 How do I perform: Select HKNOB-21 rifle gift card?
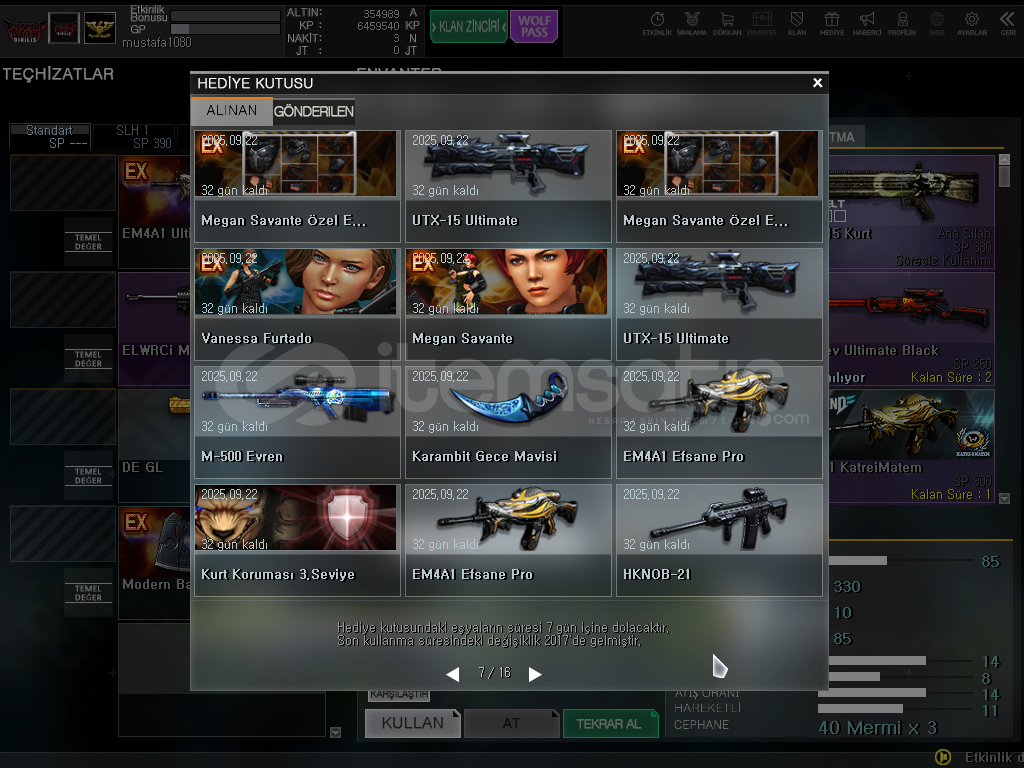coord(719,541)
